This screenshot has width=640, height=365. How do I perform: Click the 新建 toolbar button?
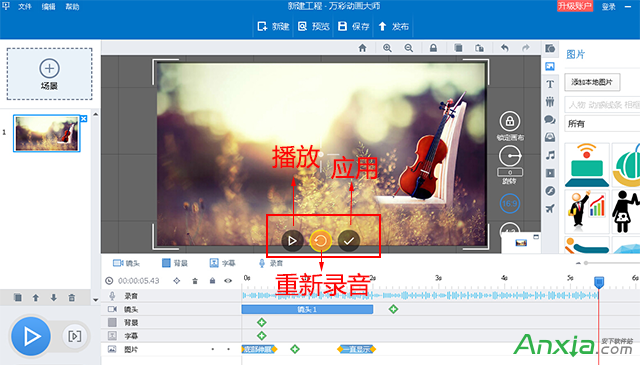[x=273, y=27]
